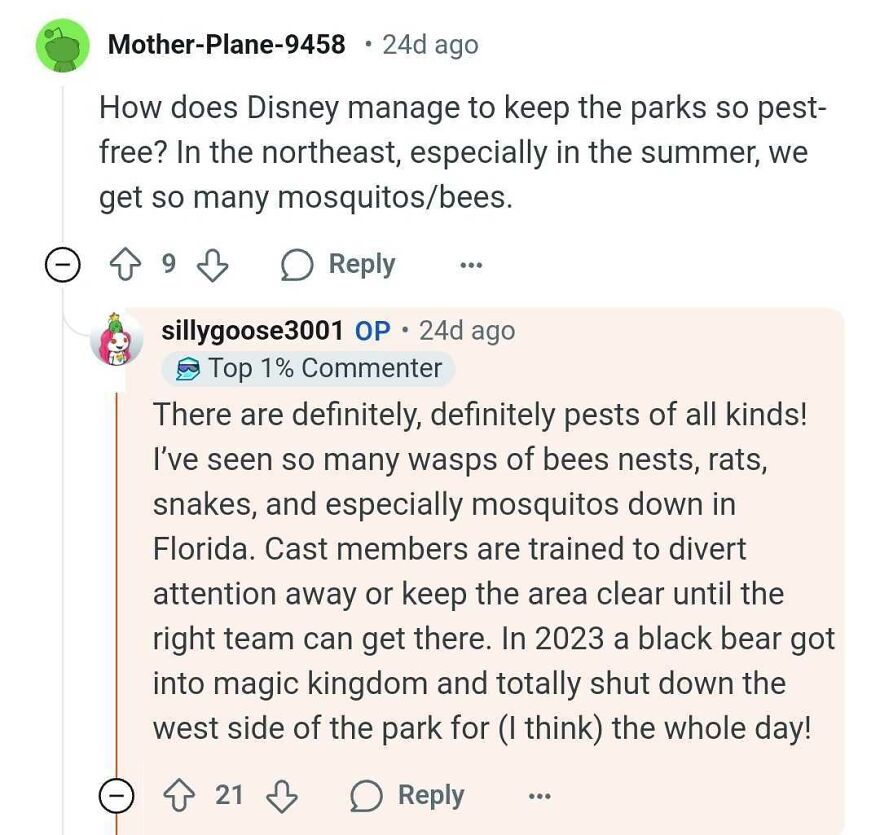Open the overflow menu on the top comment
This screenshot has width=880, height=835.
coord(470,264)
